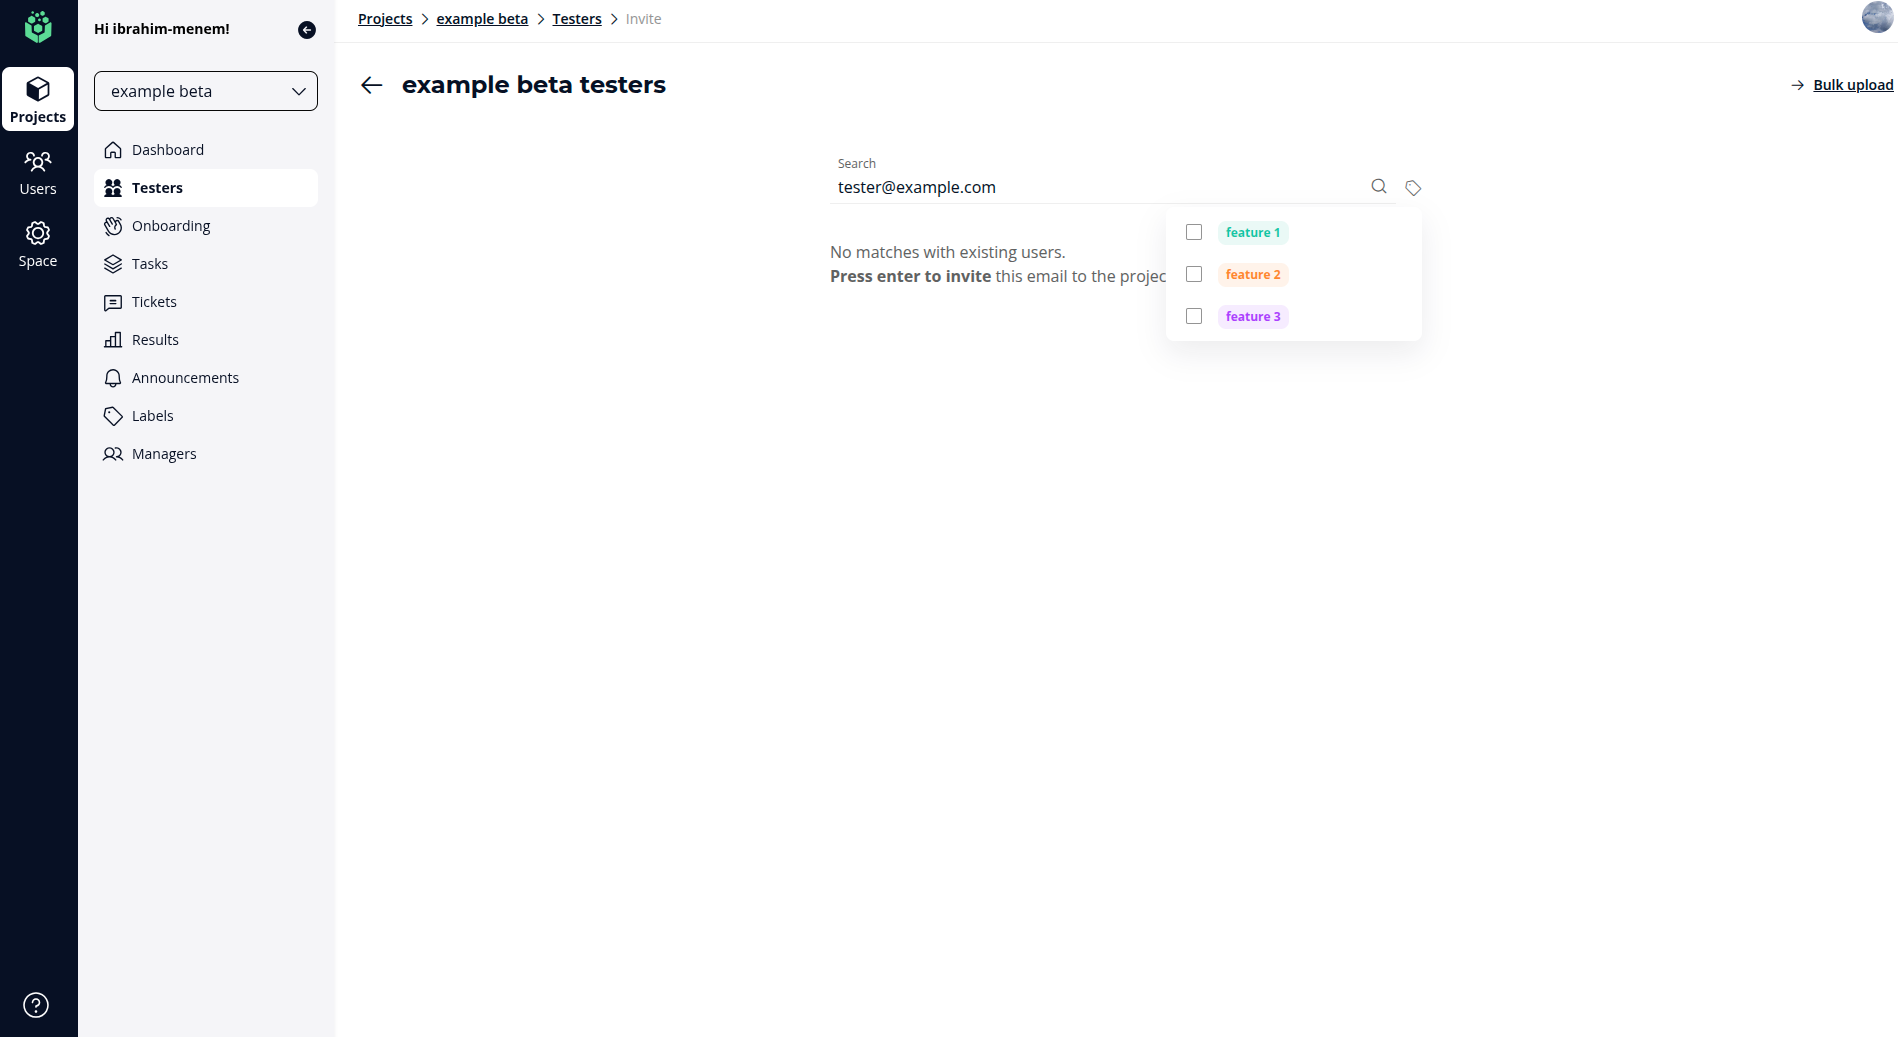Image resolution: width=1898 pixels, height=1037 pixels.
Task: Click the 'example beta testers' heading
Action: coord(534,85)
